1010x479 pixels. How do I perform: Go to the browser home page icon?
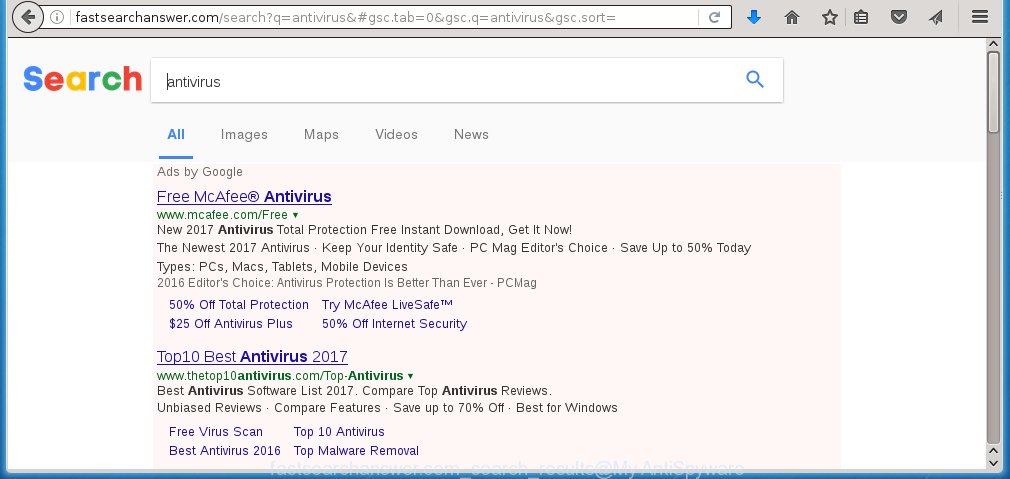click(792, 17)
